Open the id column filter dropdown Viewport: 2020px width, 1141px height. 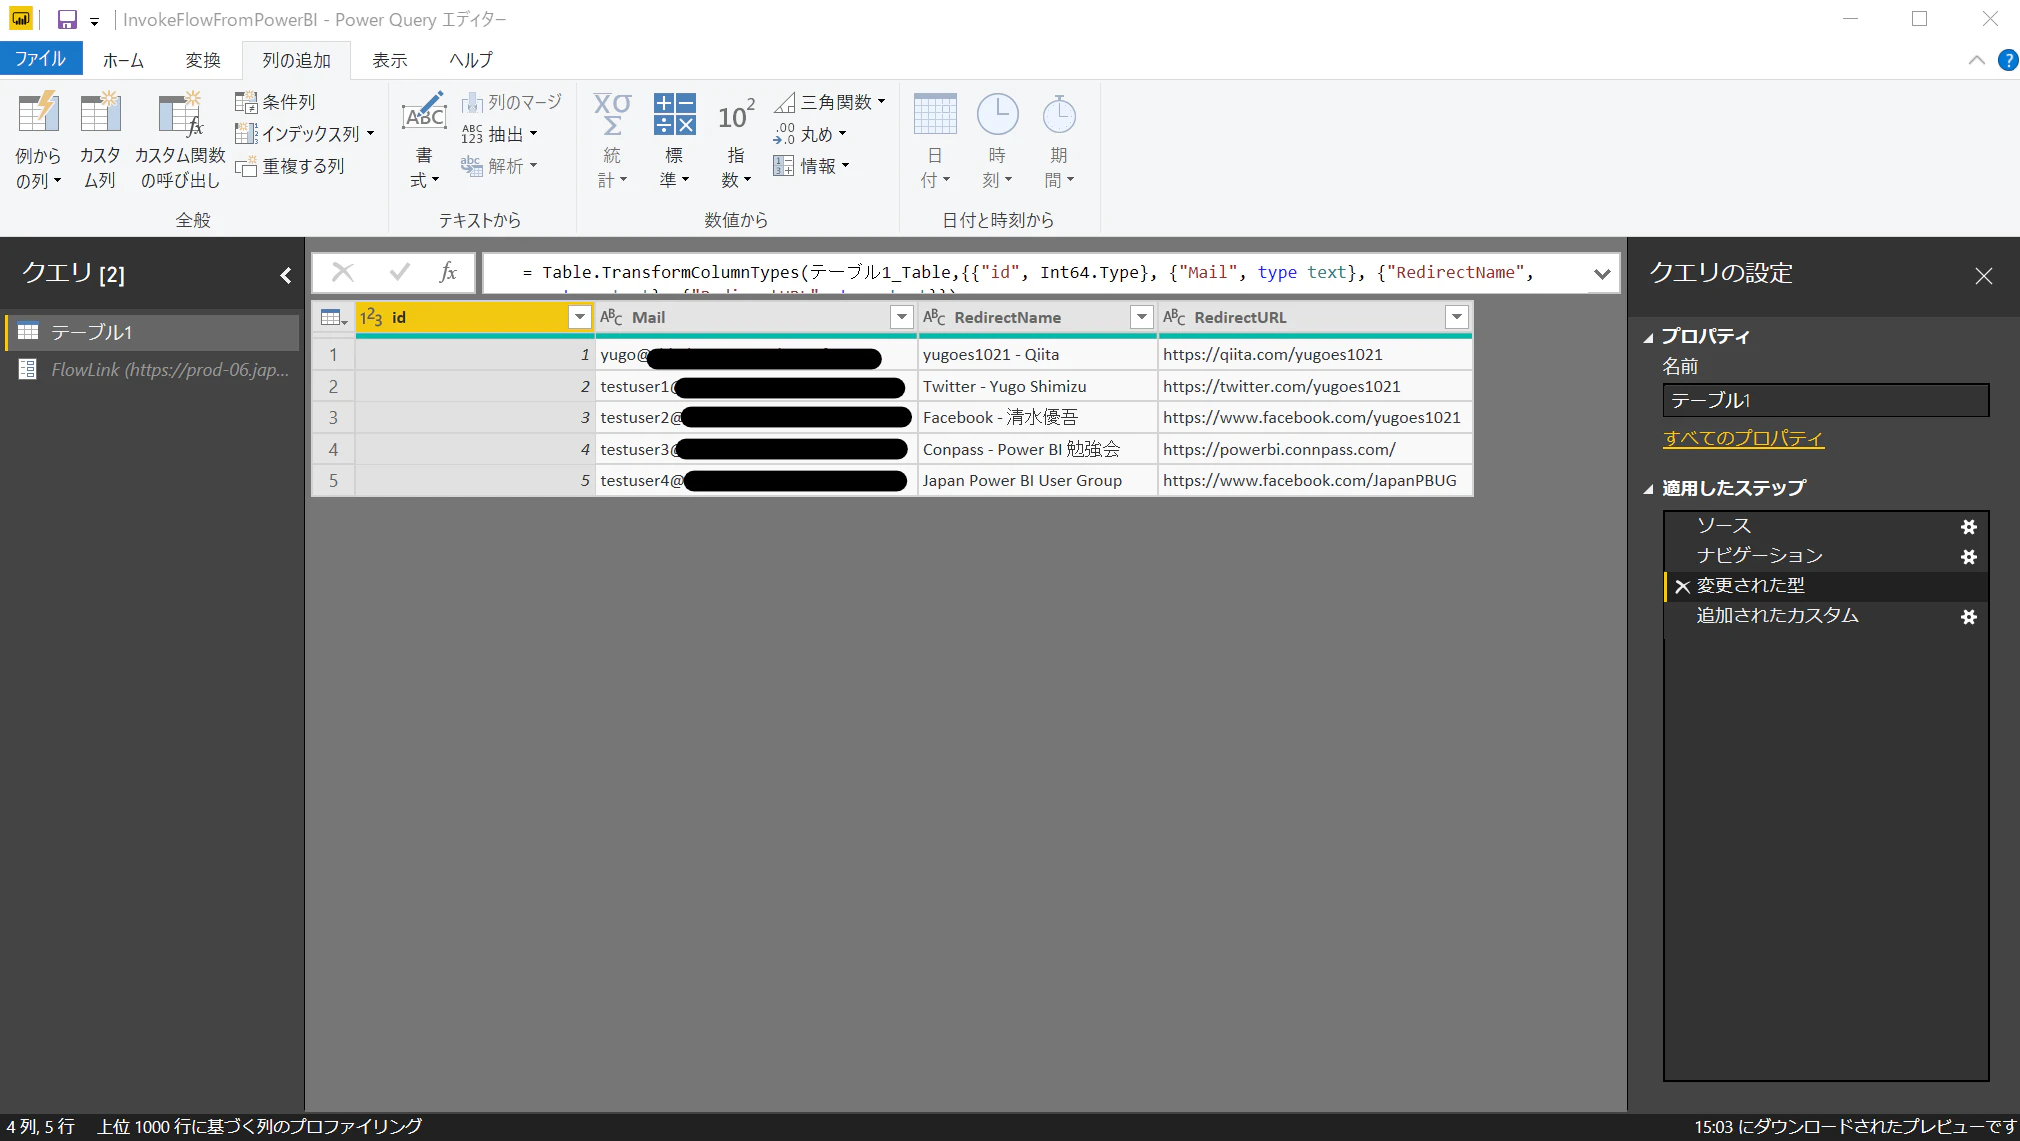(x=579, y=317)
